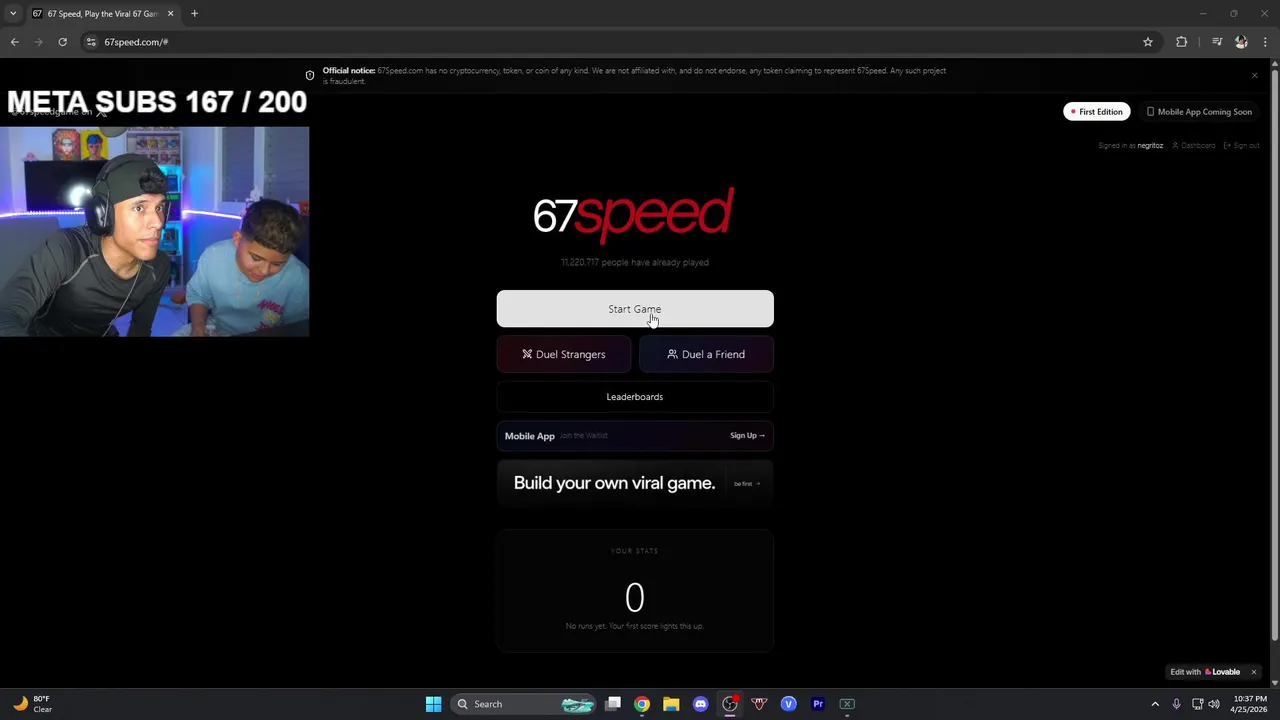Open the Dashboard link
The height and width of the screenshot is (720, 1280).
1194,146
